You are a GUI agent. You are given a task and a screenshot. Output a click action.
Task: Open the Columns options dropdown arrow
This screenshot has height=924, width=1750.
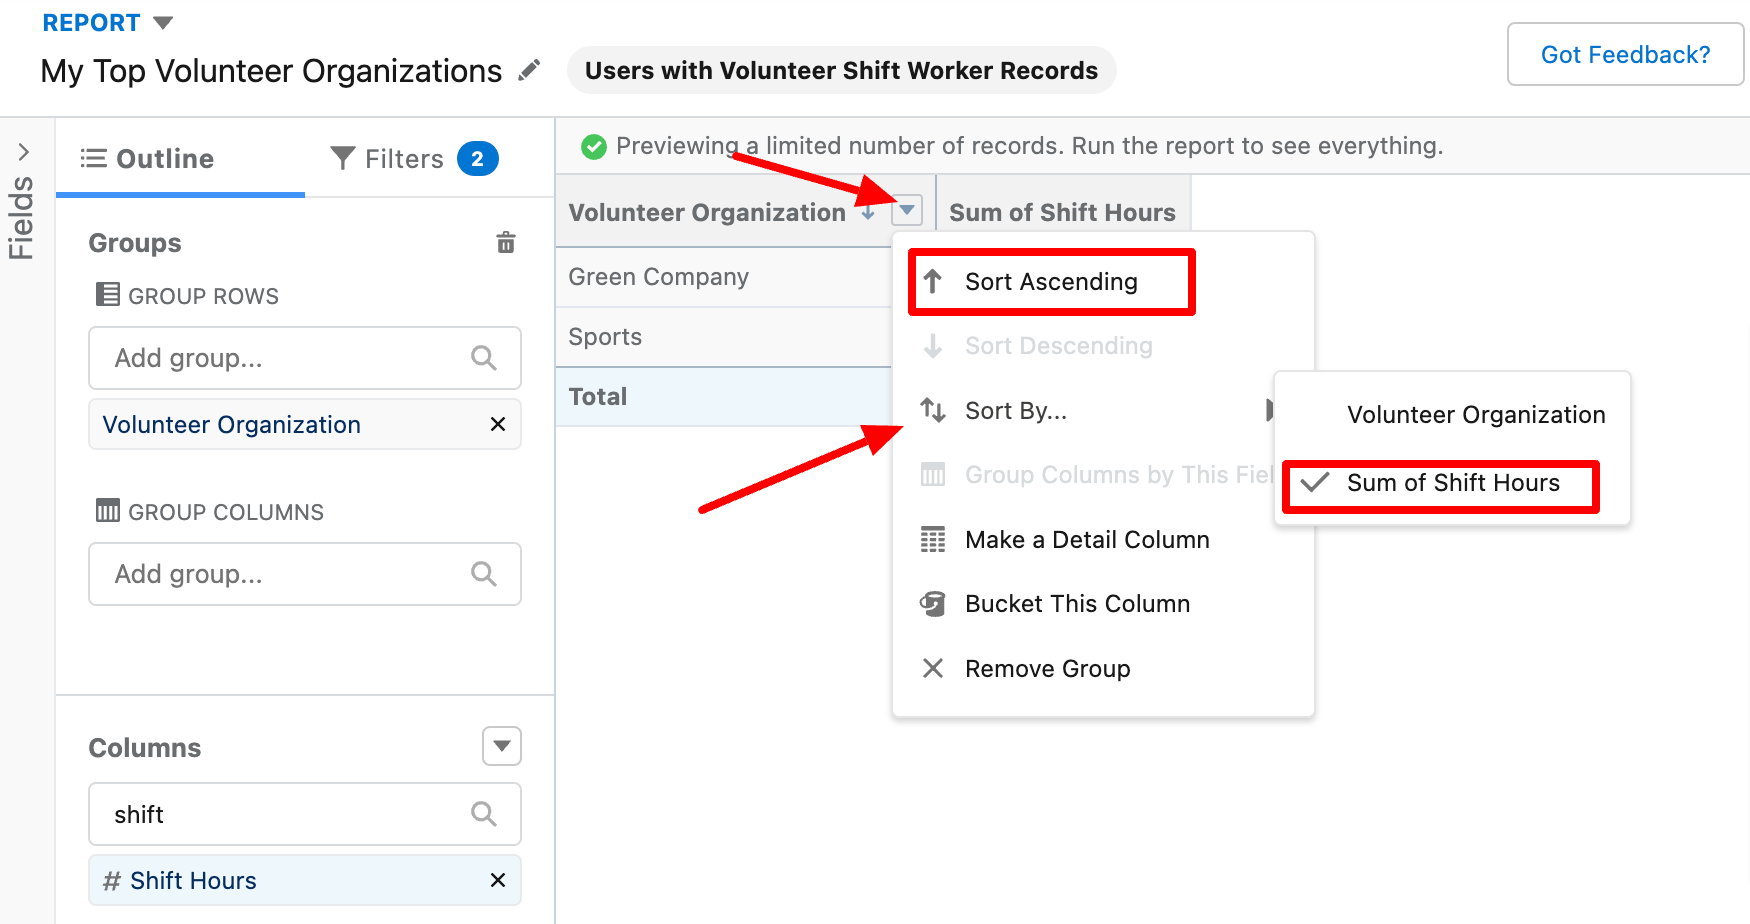coord(502,746)
